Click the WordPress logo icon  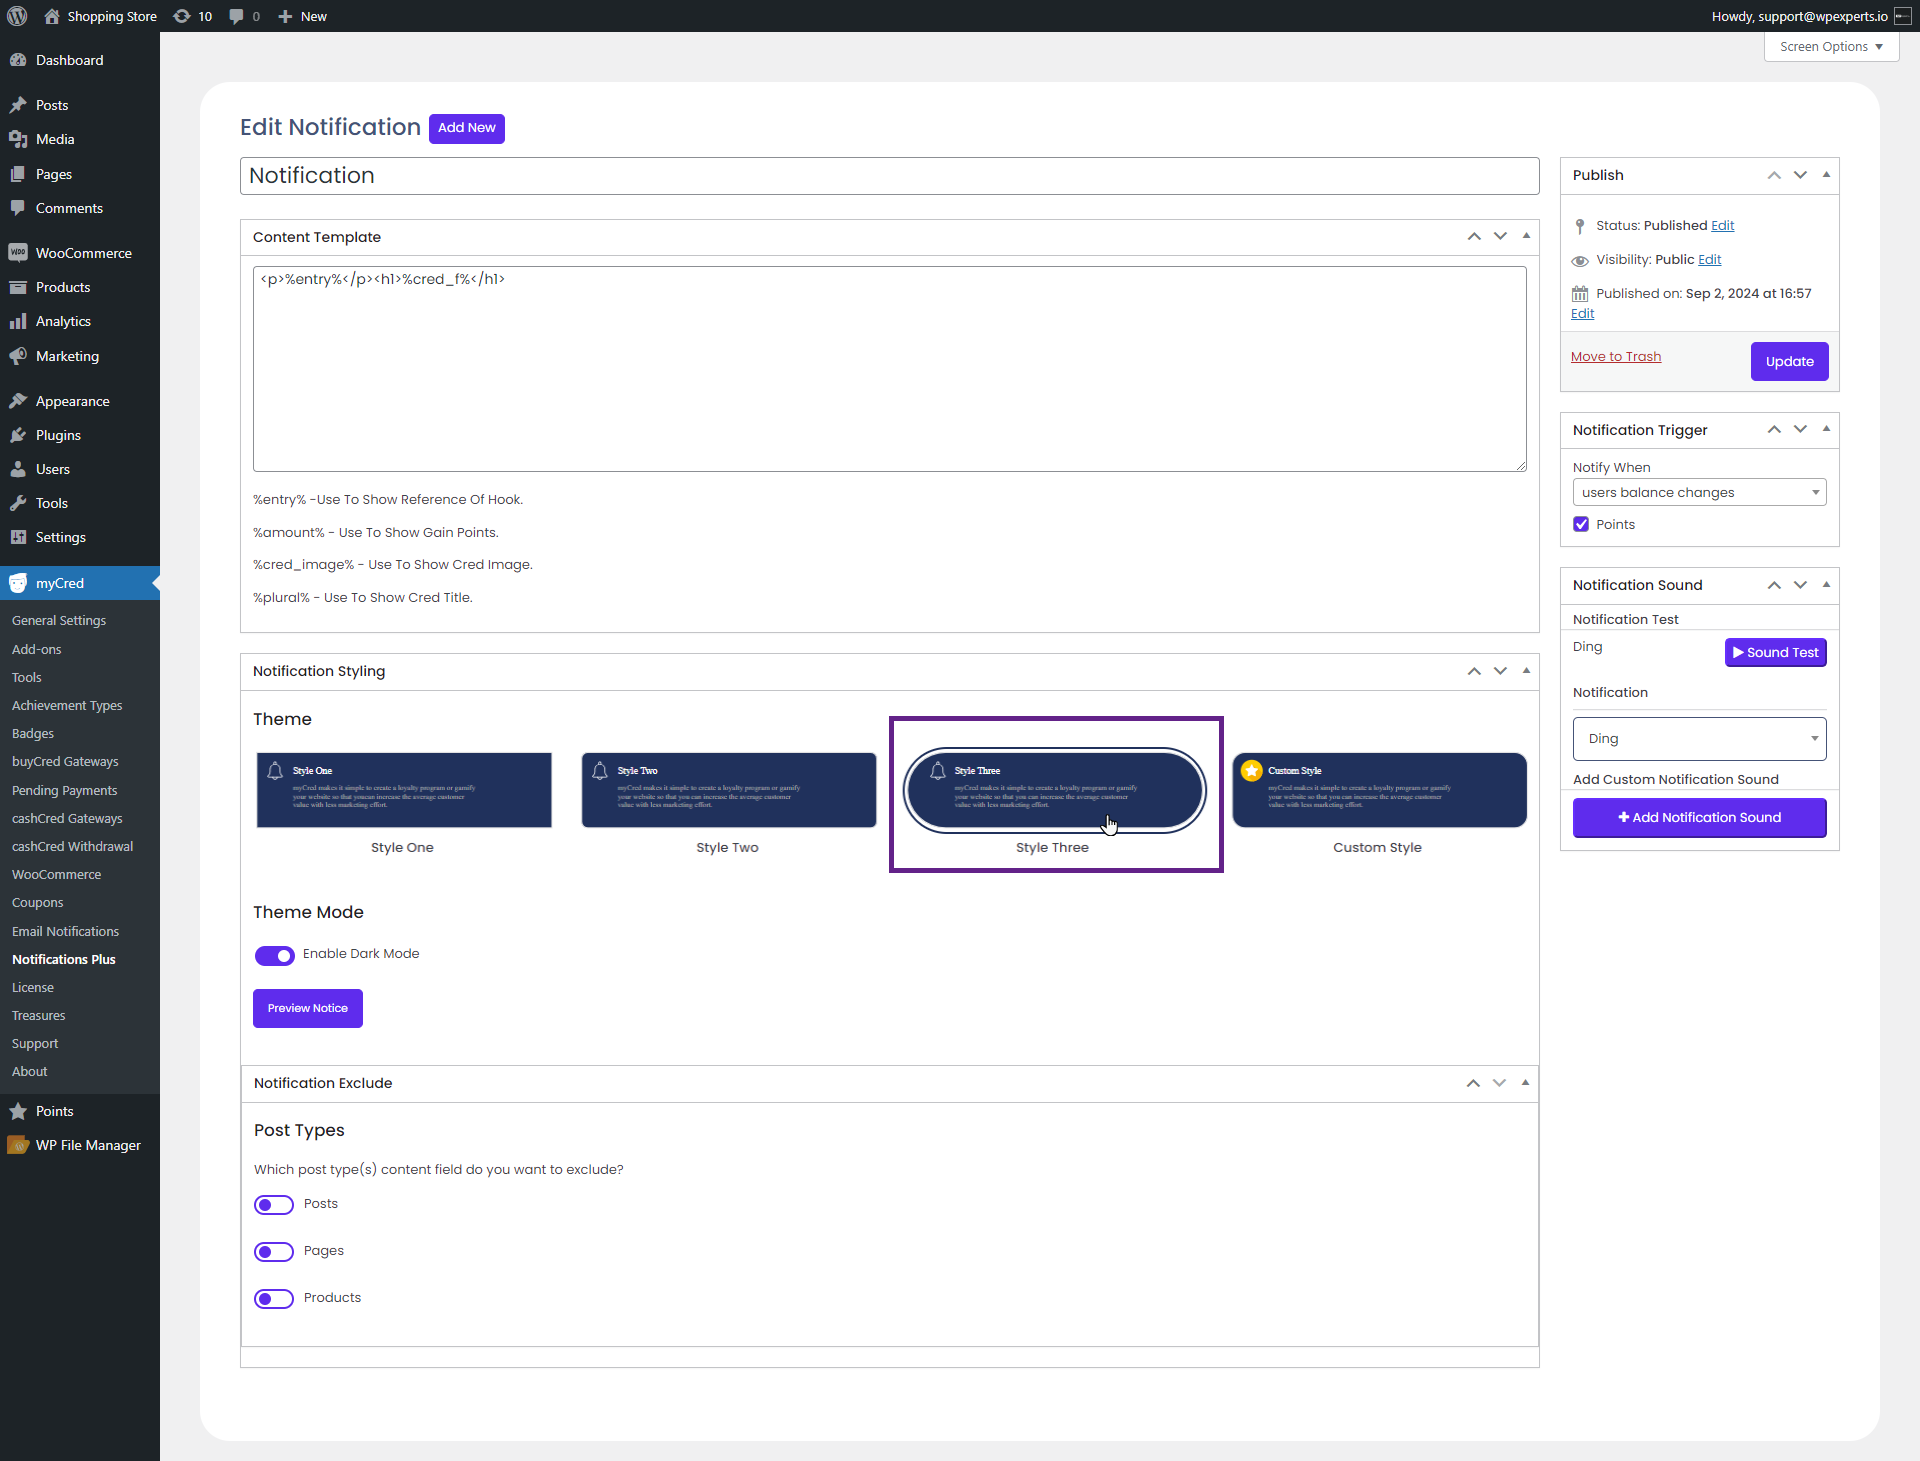pos(17,16)
